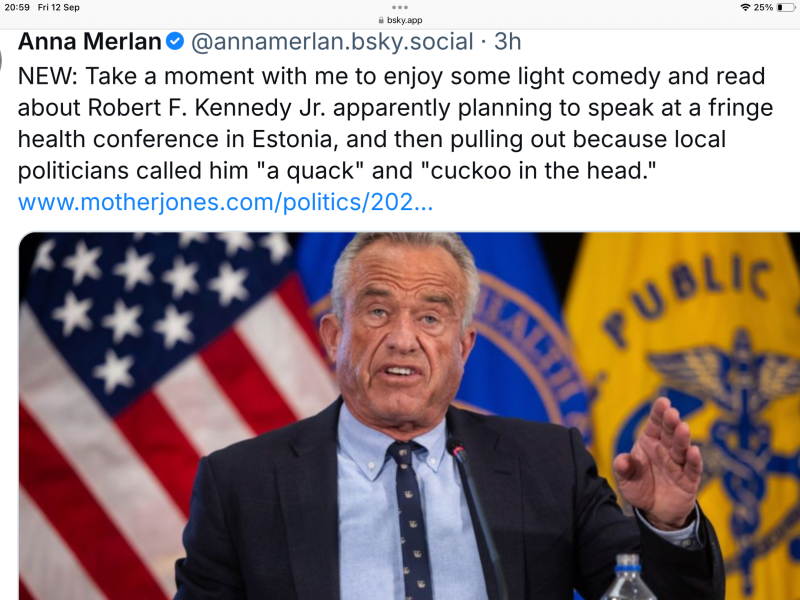Screen dimensions: 800x600
Task: Tap the 20:59 clock in status bar
Action: click(15, 7)
